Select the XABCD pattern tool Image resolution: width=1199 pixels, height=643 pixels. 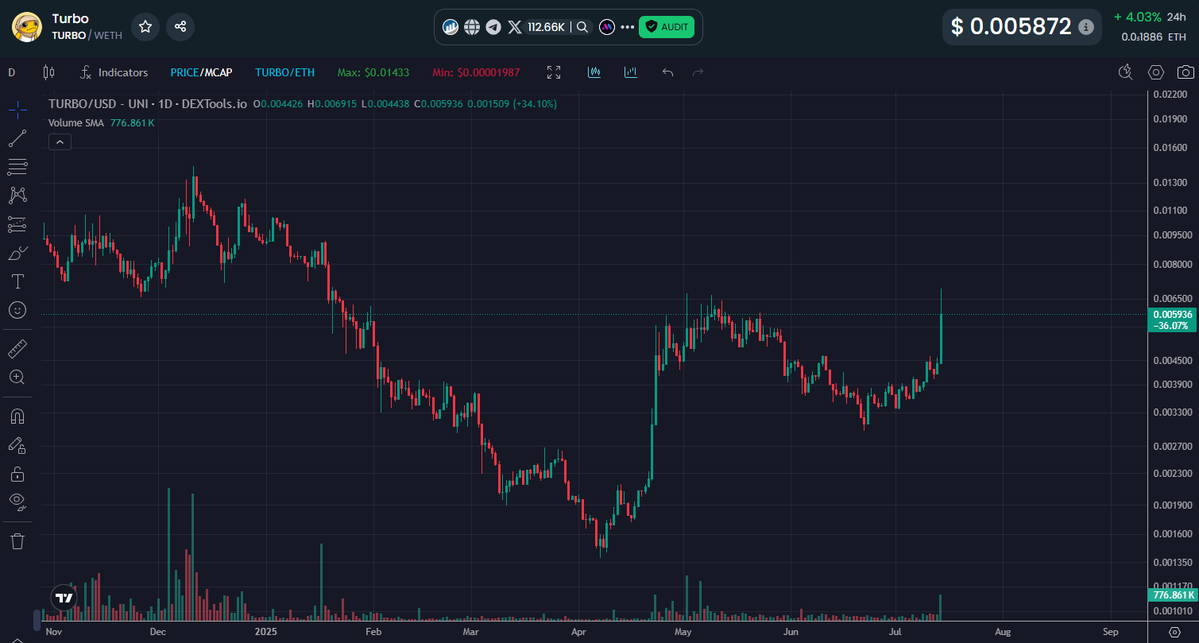click(x=18, y=195)
